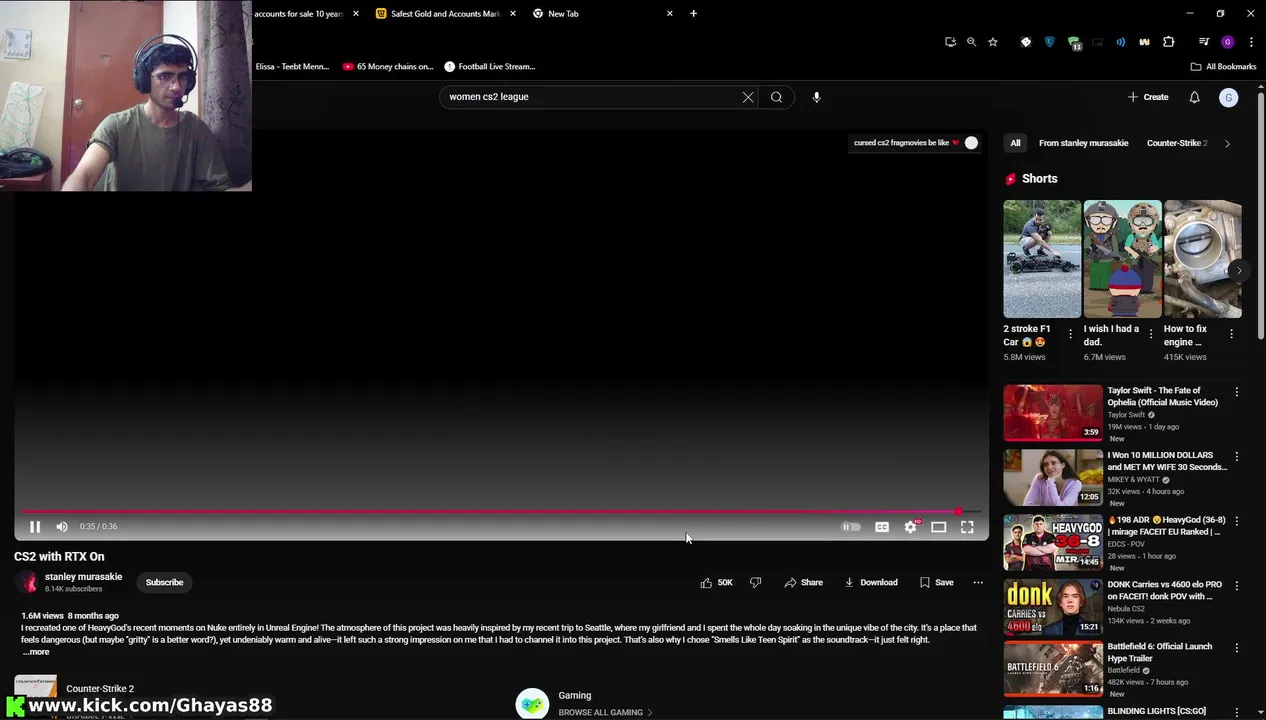Turn on closed captions with the CC button
The height and width of the screenshot is (720, 1266).
882,527
